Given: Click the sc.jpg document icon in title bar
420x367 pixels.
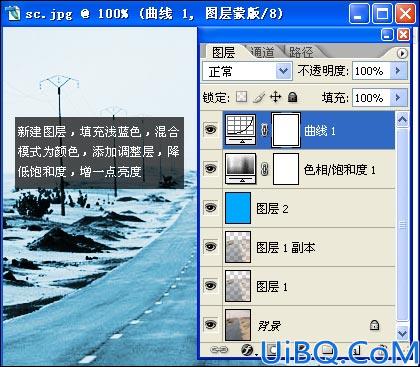Looking at the screenshot, I should [13, 14].
